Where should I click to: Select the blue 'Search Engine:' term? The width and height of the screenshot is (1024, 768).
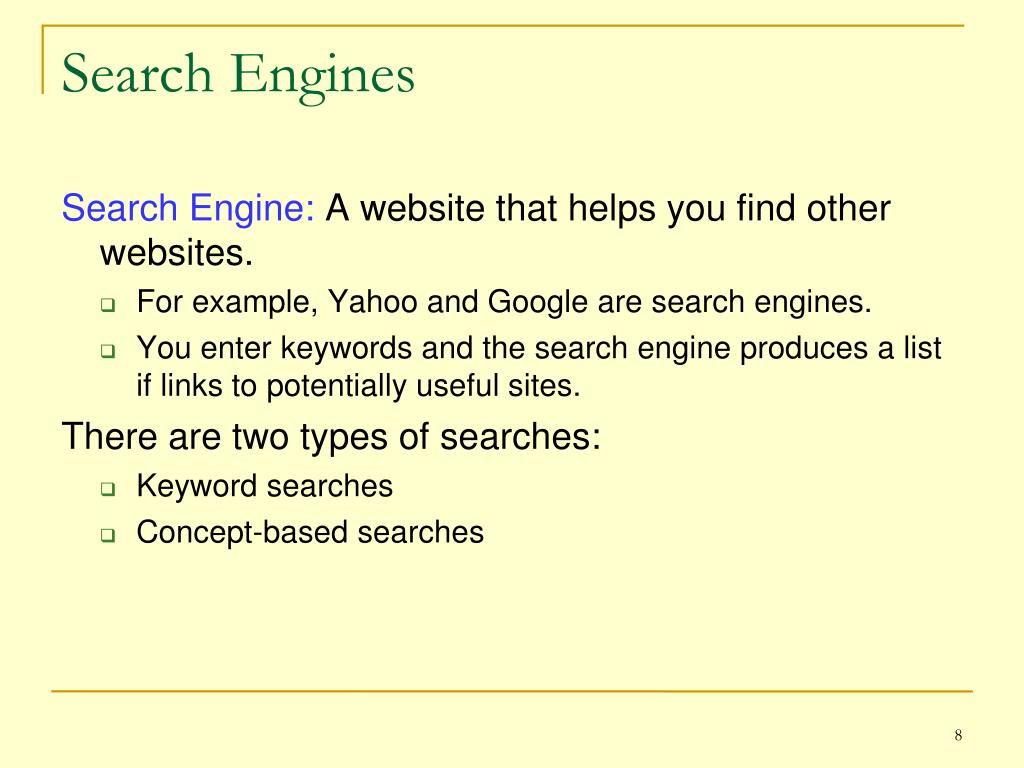click(x=188, y=208)
